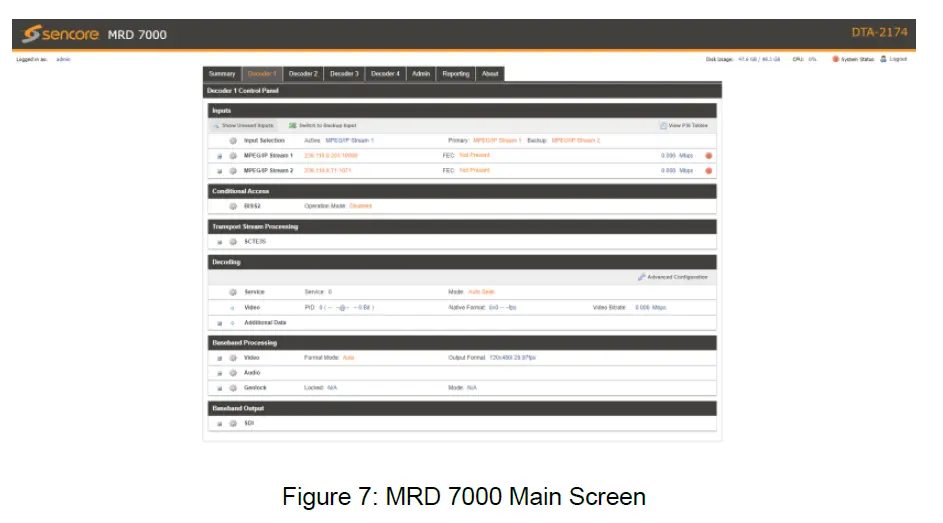Click the Stream 1 IP address value
Image resolution: width=943 pixels, height=523 pixels.
coord(331,156)
